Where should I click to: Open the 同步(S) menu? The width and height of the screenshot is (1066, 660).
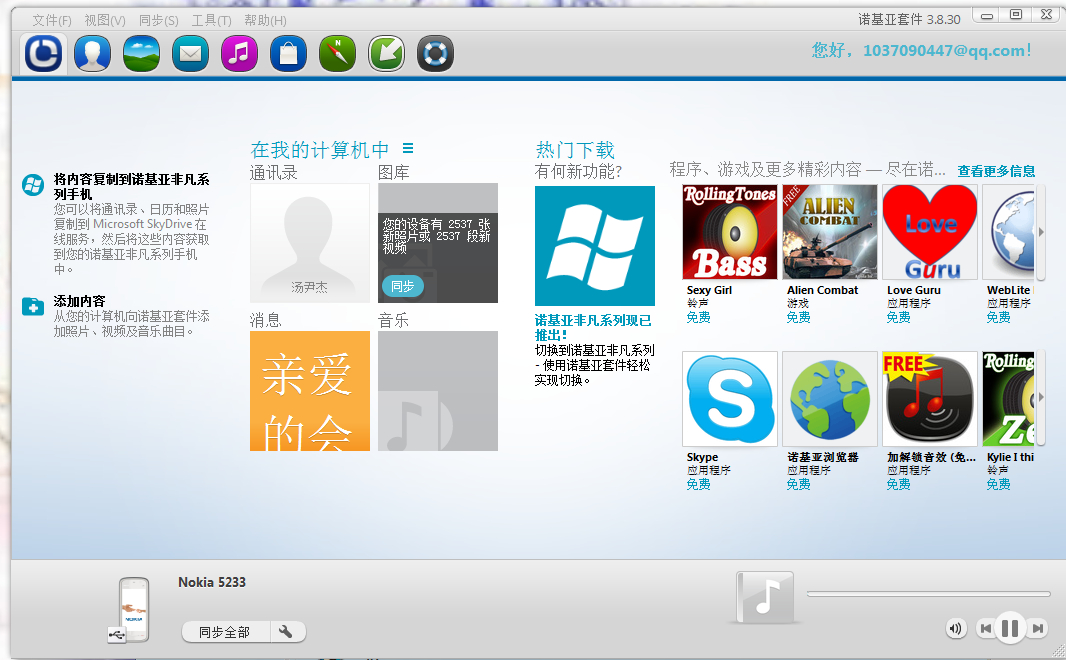(158, 20)
